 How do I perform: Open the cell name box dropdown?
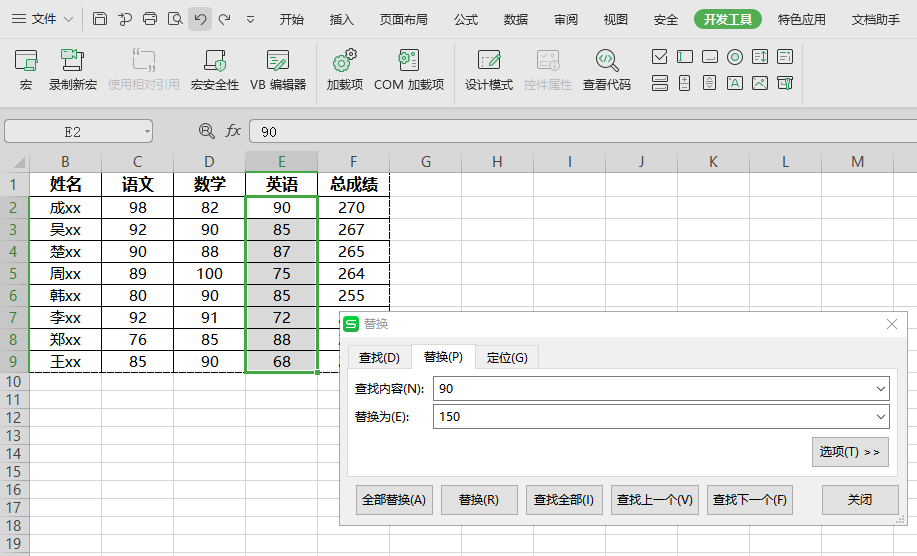[x=147, y=131]
